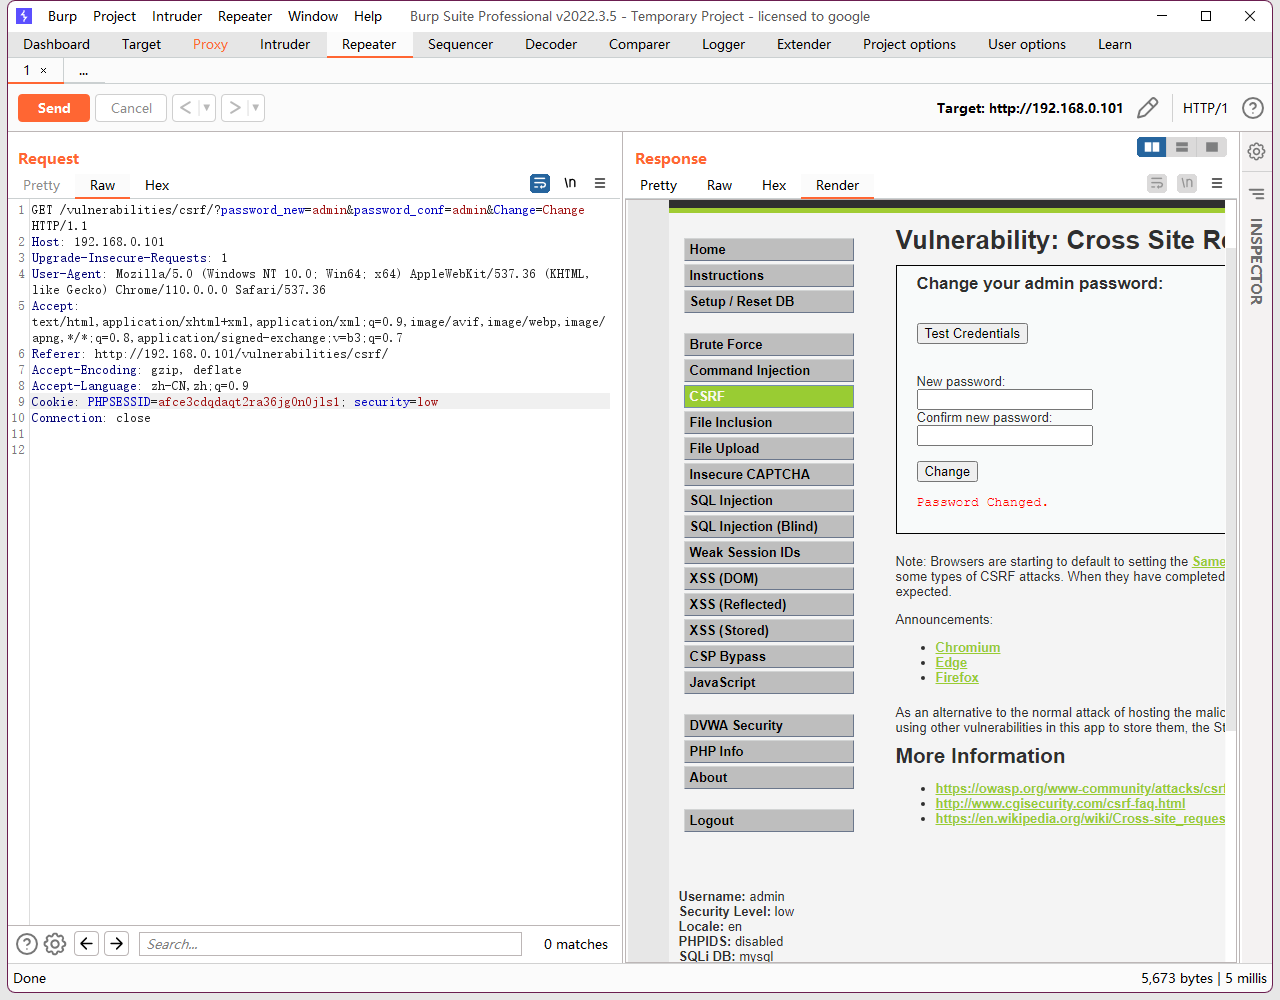Open the Learn tab

(1114, 44)
